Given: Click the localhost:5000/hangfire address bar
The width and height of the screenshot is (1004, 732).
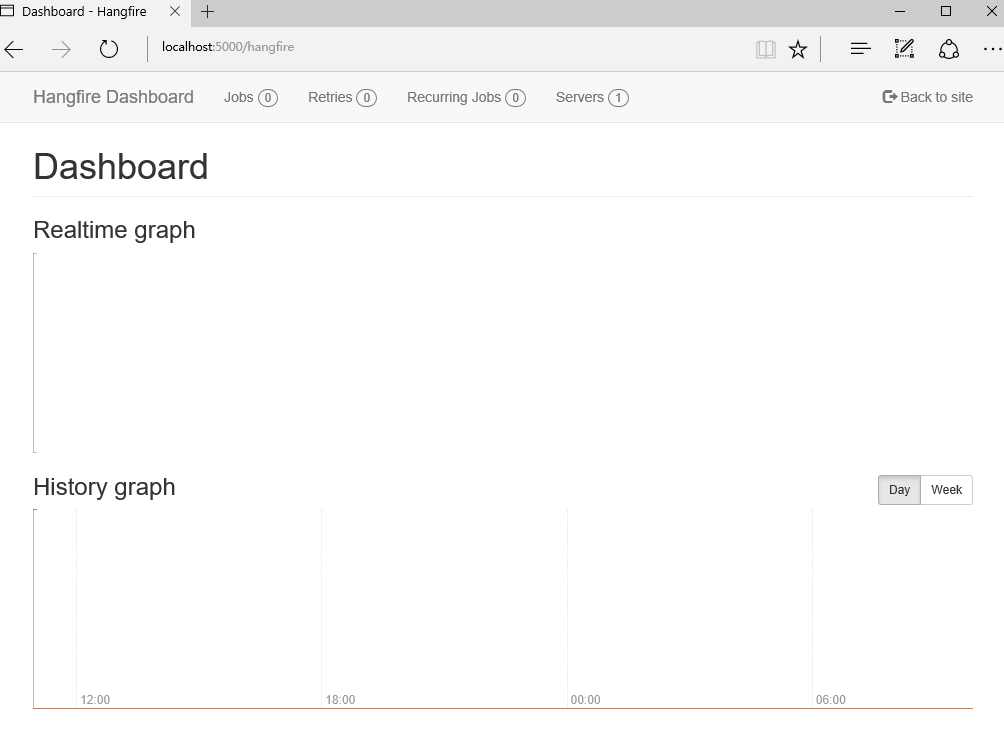Looking at the screenshot, I should tap(448, 47).
